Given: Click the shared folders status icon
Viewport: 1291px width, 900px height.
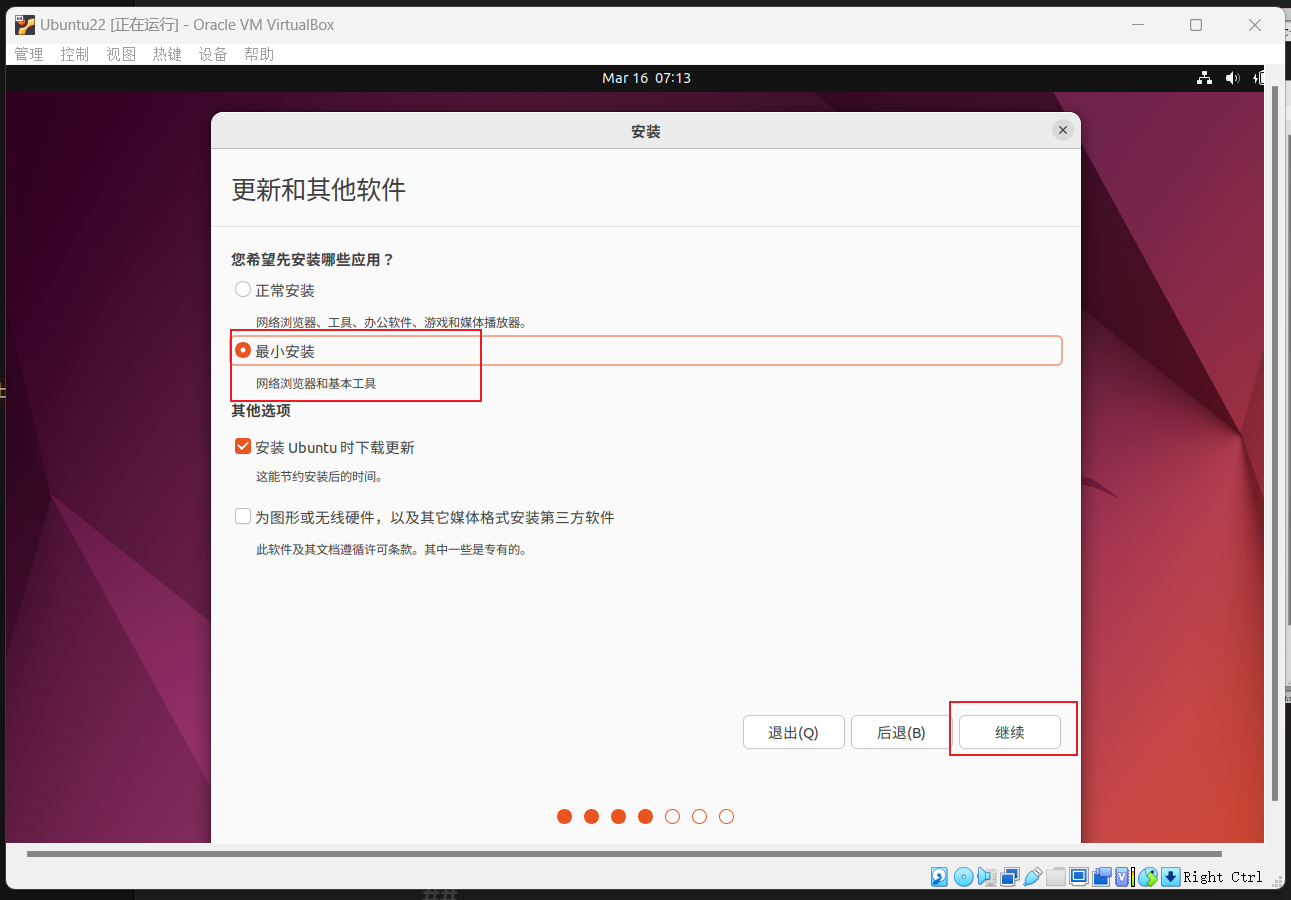Looking at the screenshot, I should tap(1056, 877).
